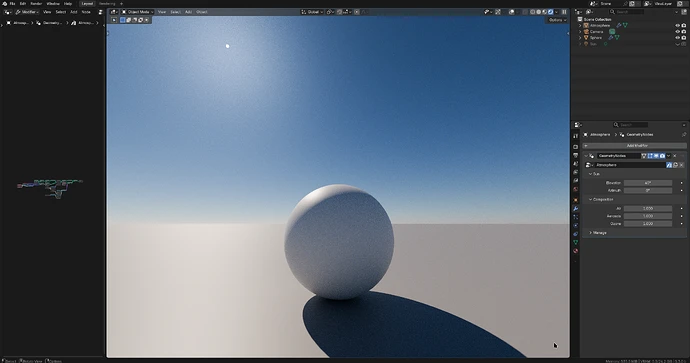Screen dimensions: 690x363
Task: Toggle X-ray view icon
Action: click(525, 12)
